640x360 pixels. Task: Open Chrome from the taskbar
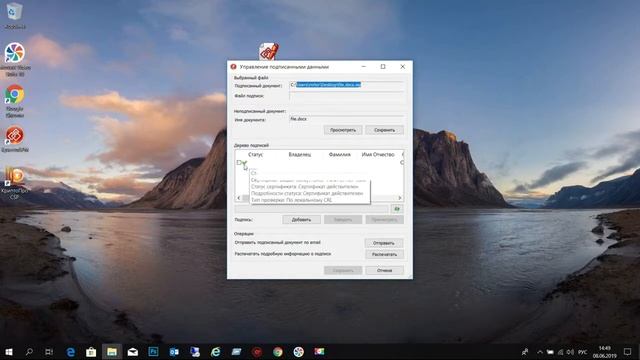(278, 352)
